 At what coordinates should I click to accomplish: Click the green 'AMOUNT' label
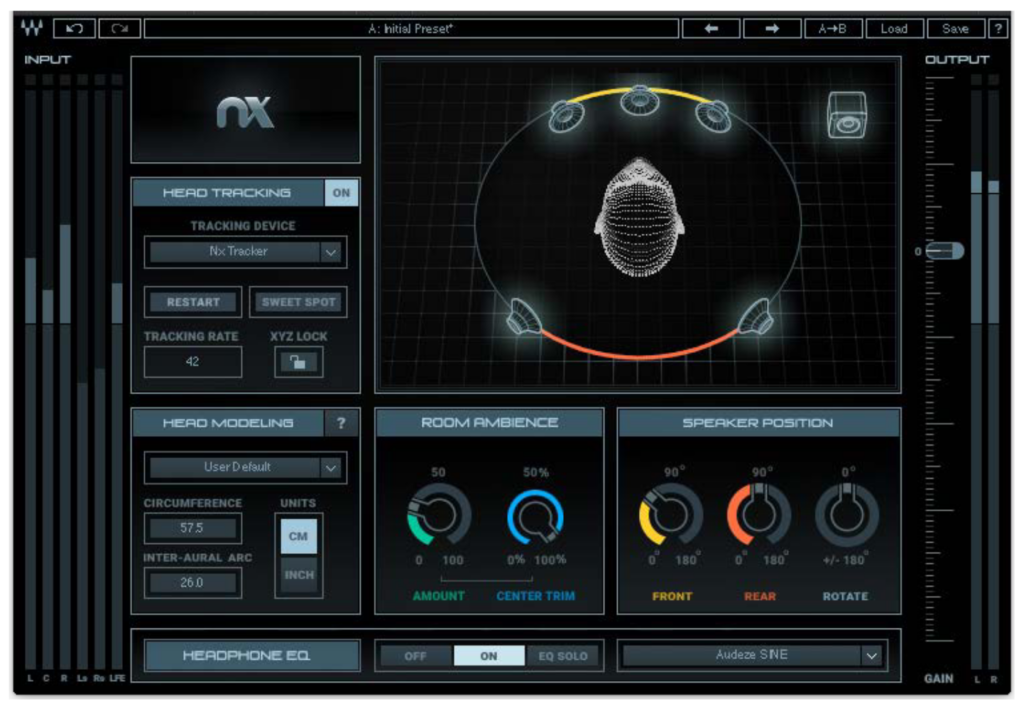tap(439, 596)
